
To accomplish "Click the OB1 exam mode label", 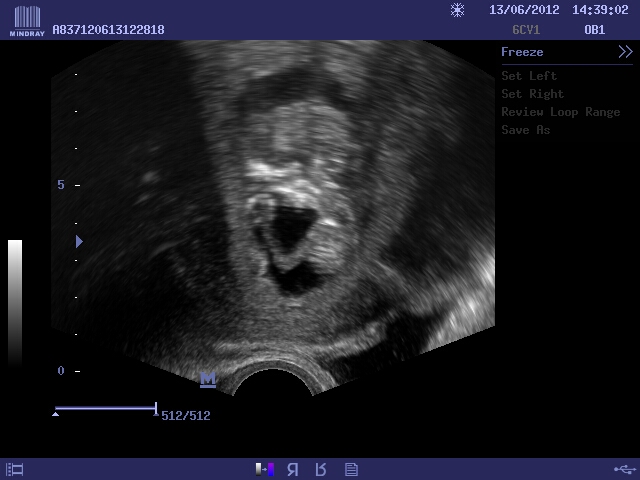I will [594, 30].
